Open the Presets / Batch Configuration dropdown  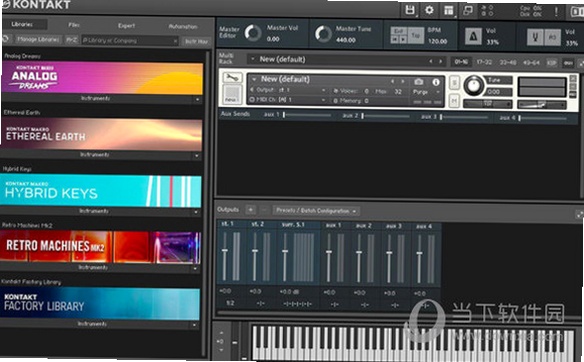coord(316,211)
